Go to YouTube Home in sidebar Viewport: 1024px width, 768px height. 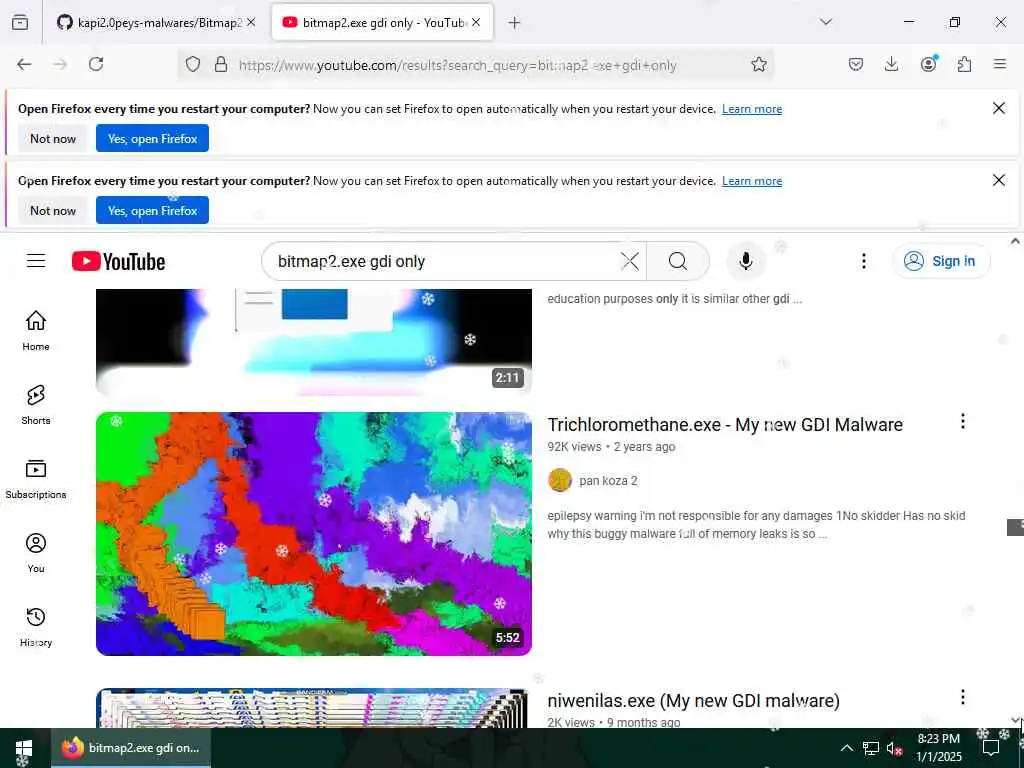coord(36,330)
